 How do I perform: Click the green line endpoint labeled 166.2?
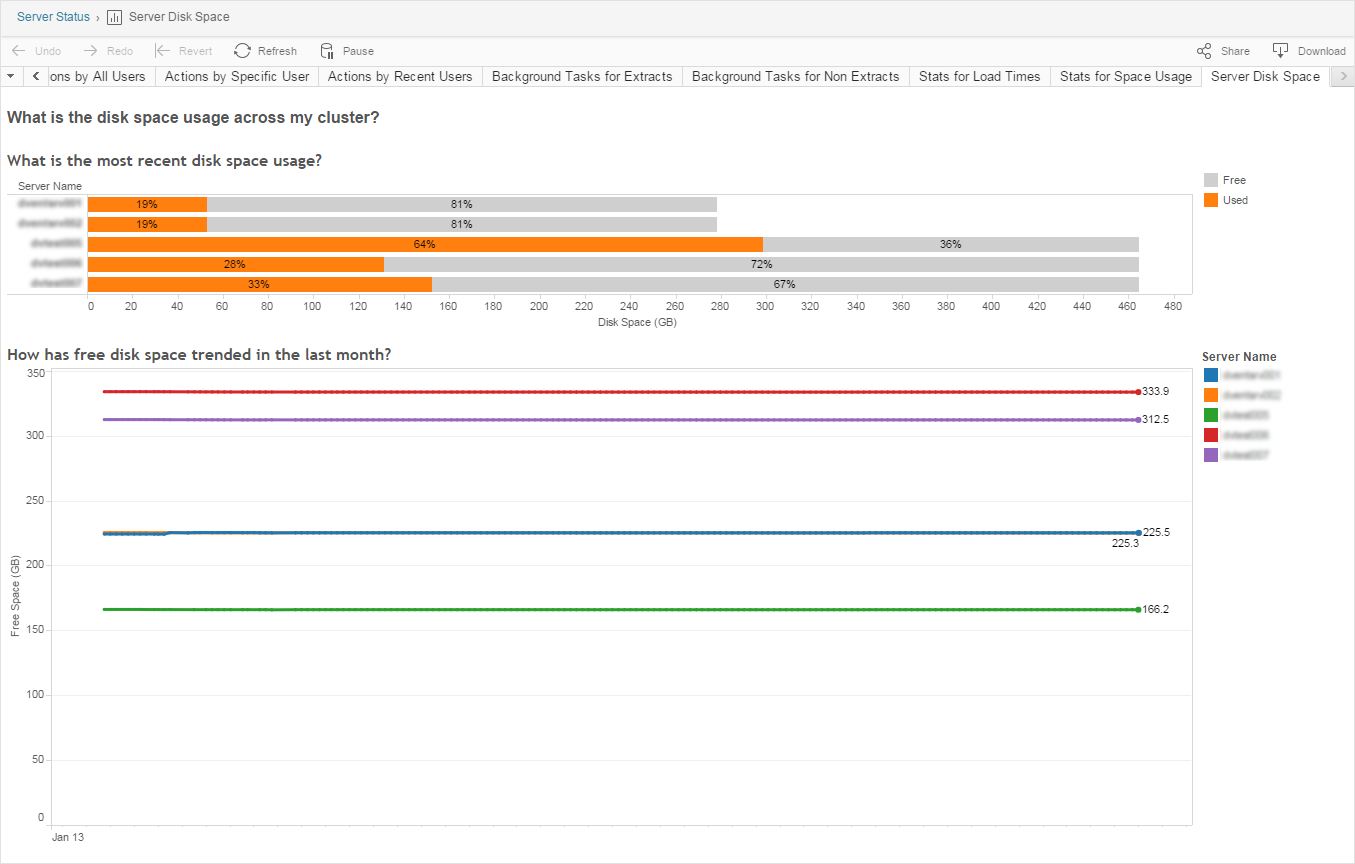click(1138, 609)
